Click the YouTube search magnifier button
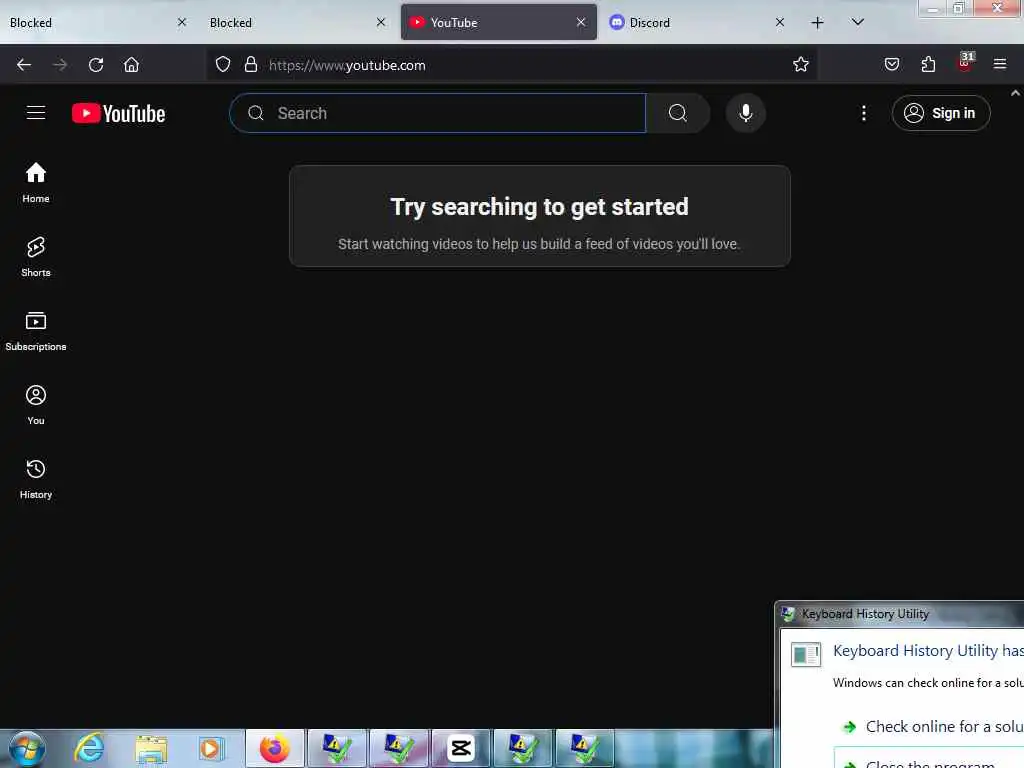The width and height of the screenshot is (1024, 768). coord(678,113)
